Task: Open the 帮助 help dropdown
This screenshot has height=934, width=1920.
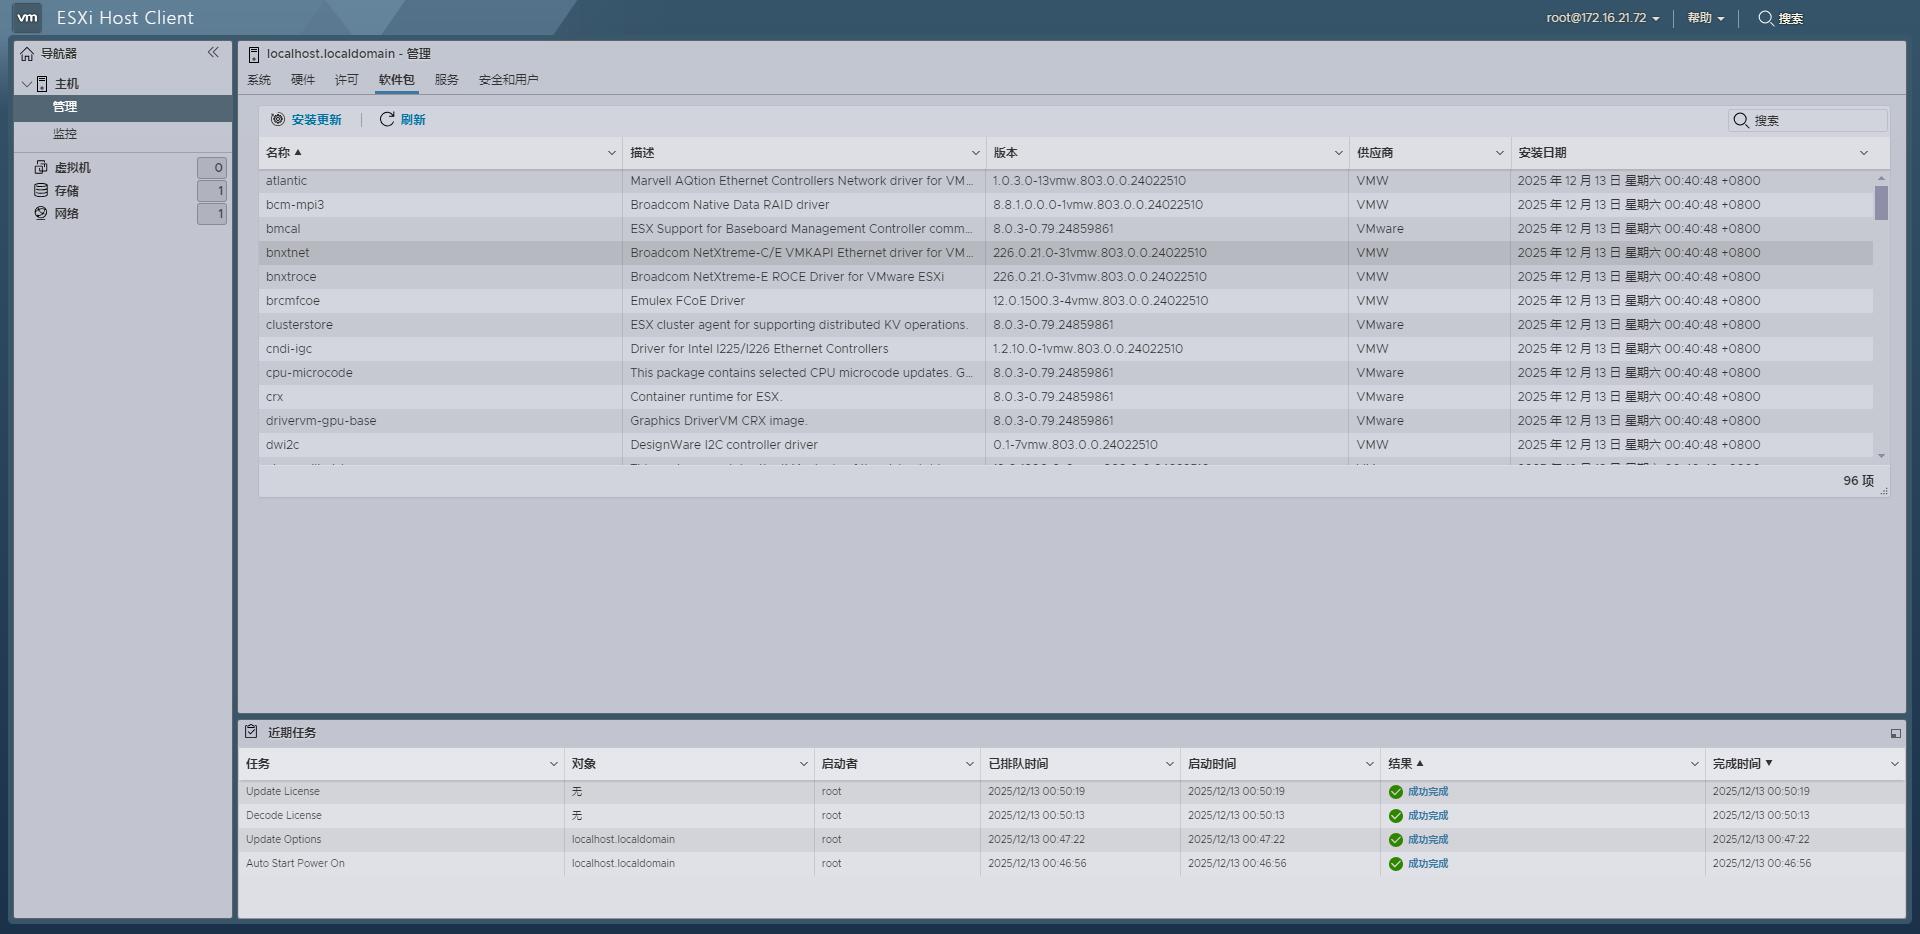Action: pos(1701,18)
